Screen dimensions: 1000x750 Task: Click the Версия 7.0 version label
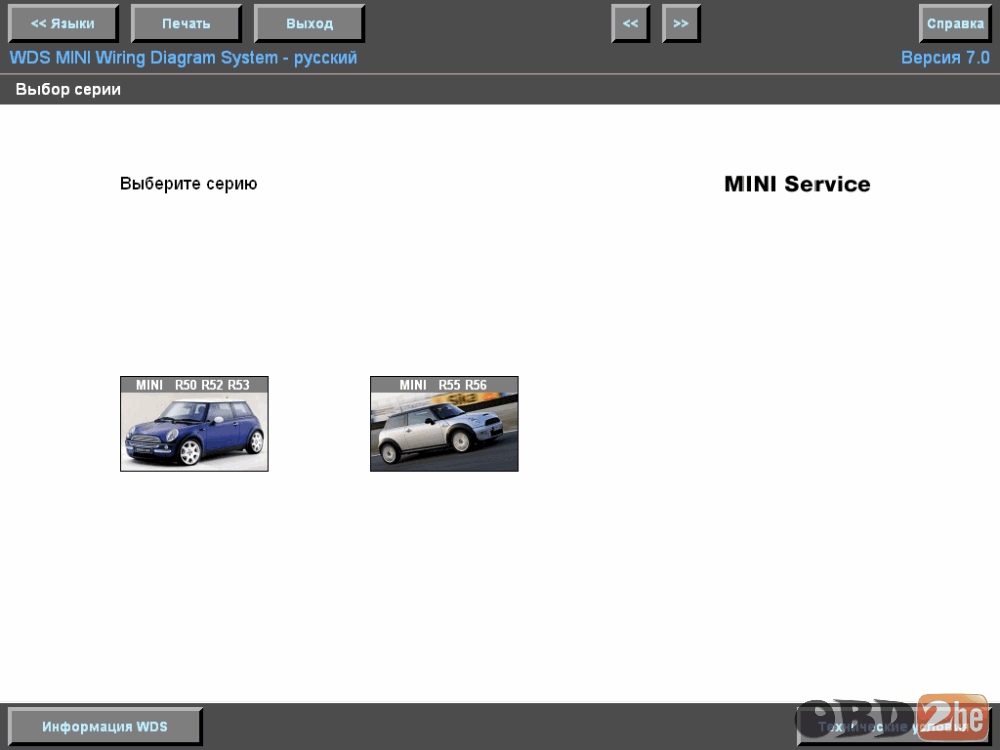945,57
